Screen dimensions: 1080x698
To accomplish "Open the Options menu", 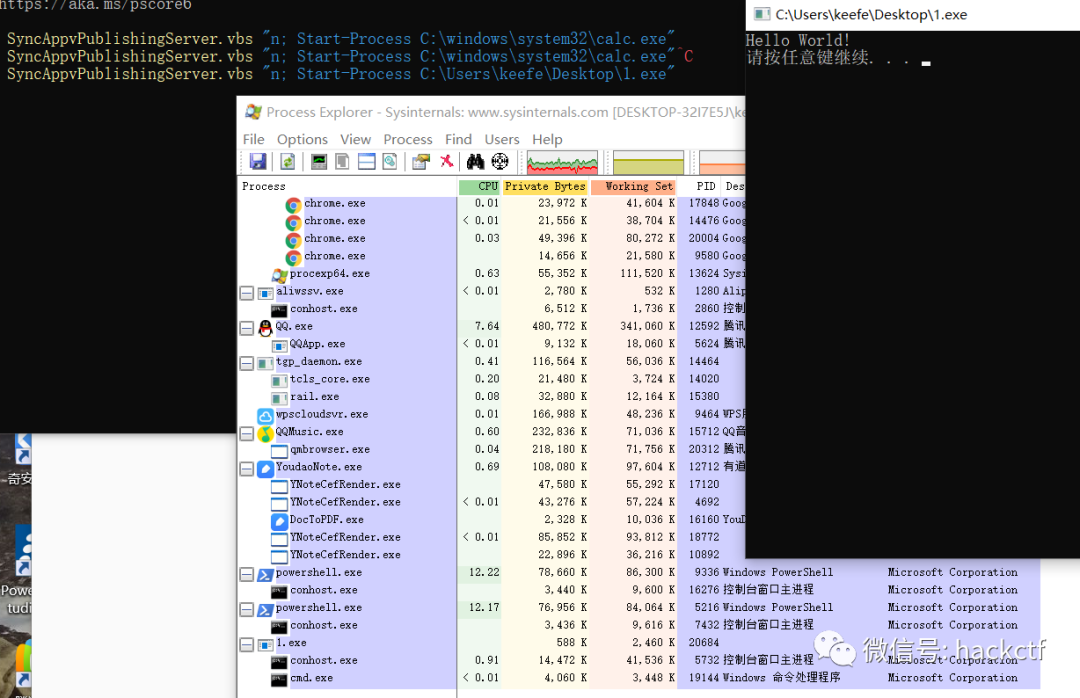I will (x=302, y=139).
